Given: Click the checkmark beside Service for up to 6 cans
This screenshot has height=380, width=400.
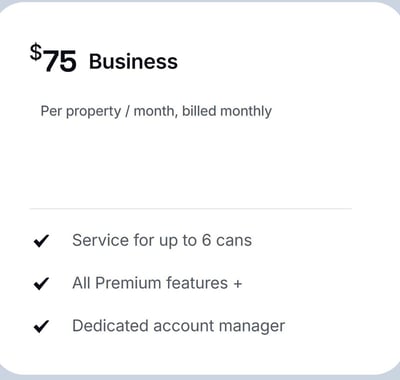Looking at the screenshot, I should (x=41, y=241).
